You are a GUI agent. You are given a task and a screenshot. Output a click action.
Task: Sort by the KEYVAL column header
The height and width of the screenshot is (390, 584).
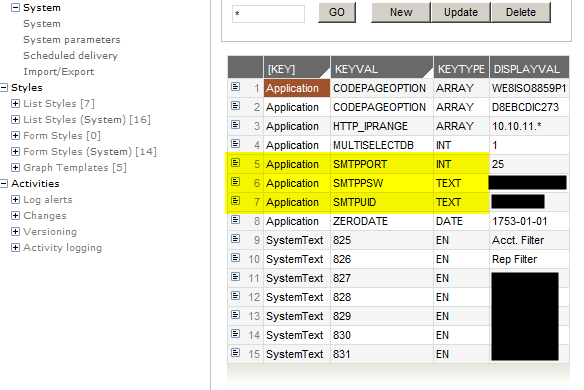click(x=382, y=67)
